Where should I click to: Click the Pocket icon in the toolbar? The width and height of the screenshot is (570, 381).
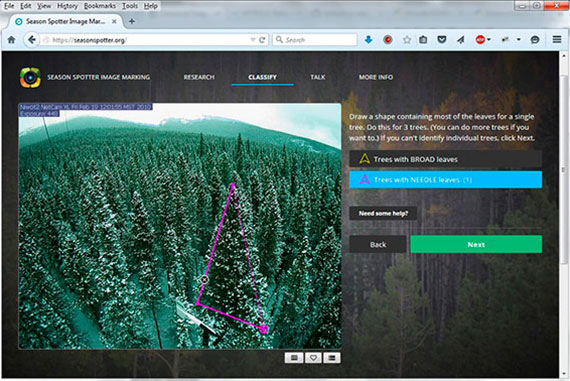point(442,40)
